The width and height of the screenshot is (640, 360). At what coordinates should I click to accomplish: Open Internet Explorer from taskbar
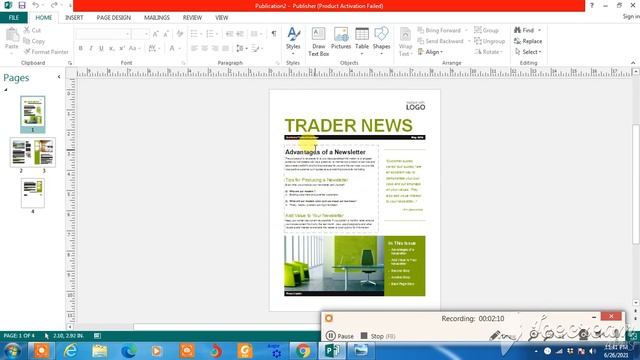(x=71, y=351)
